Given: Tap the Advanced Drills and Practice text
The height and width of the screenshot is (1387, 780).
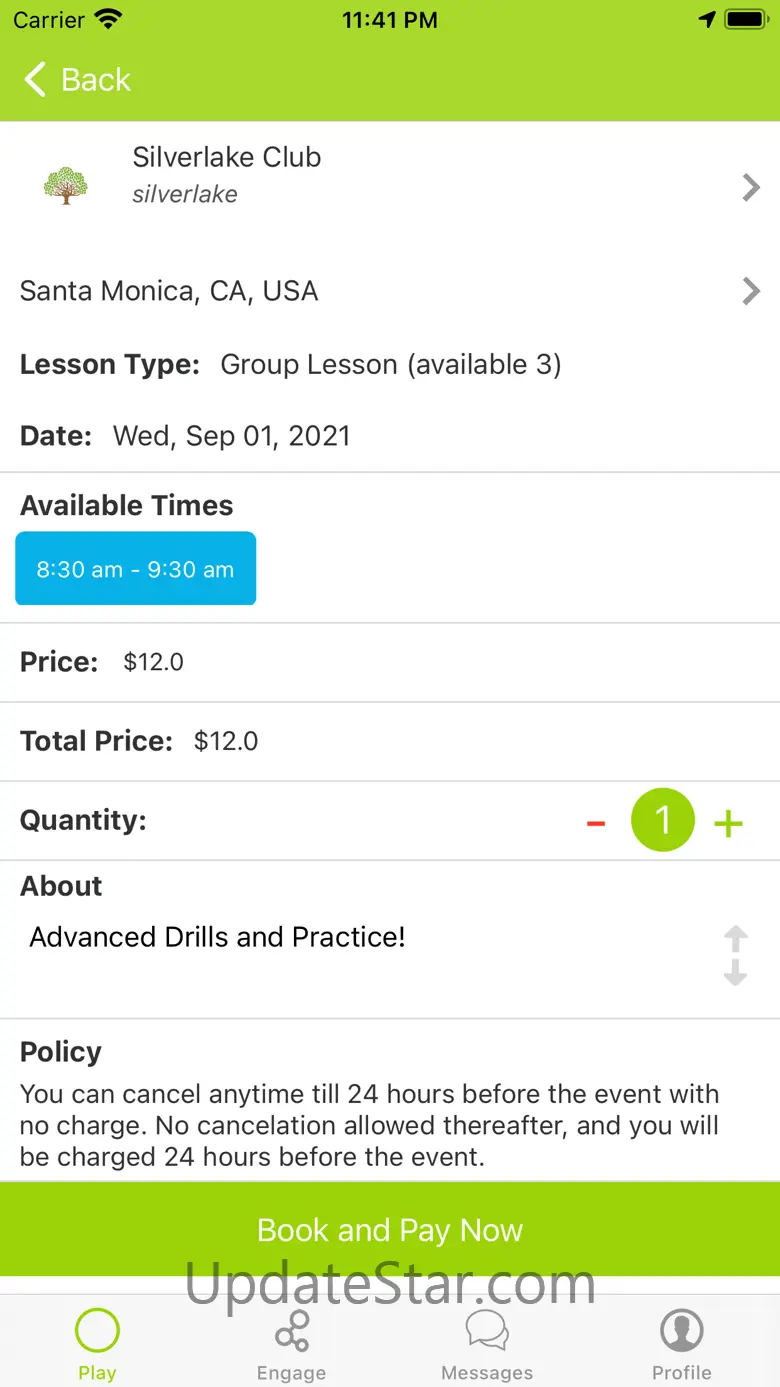Looking at the screenshot, I should click(218, 937).
